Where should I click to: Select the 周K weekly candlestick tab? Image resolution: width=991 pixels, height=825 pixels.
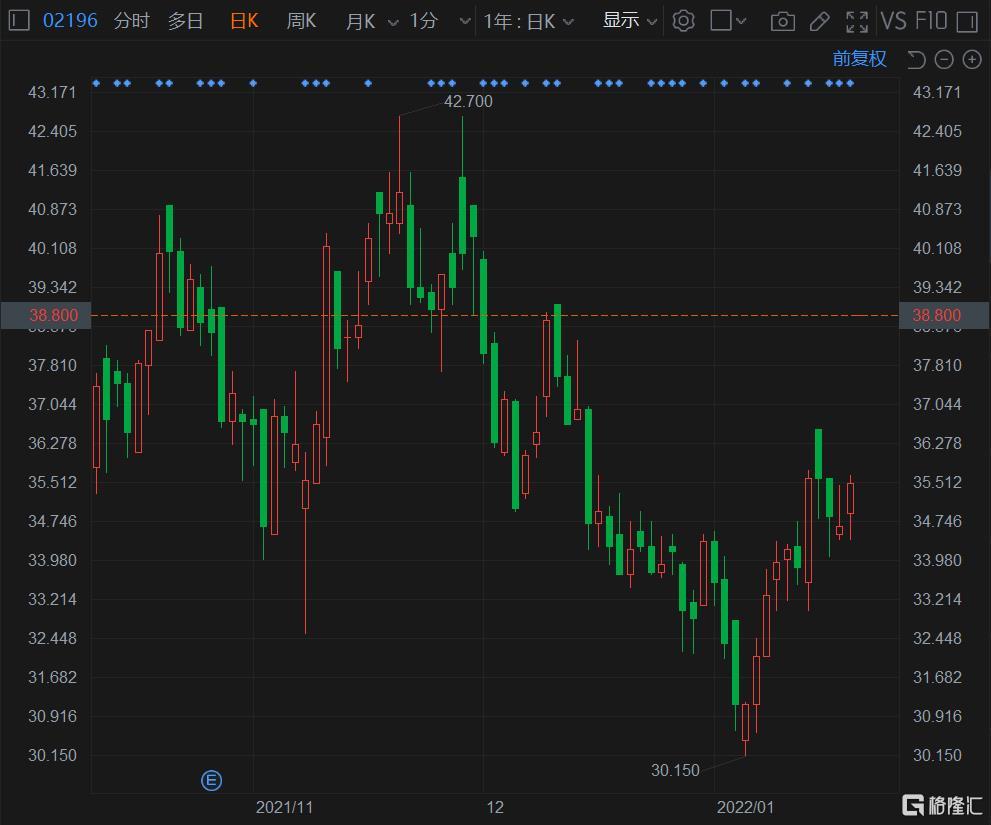click(301, 21)
